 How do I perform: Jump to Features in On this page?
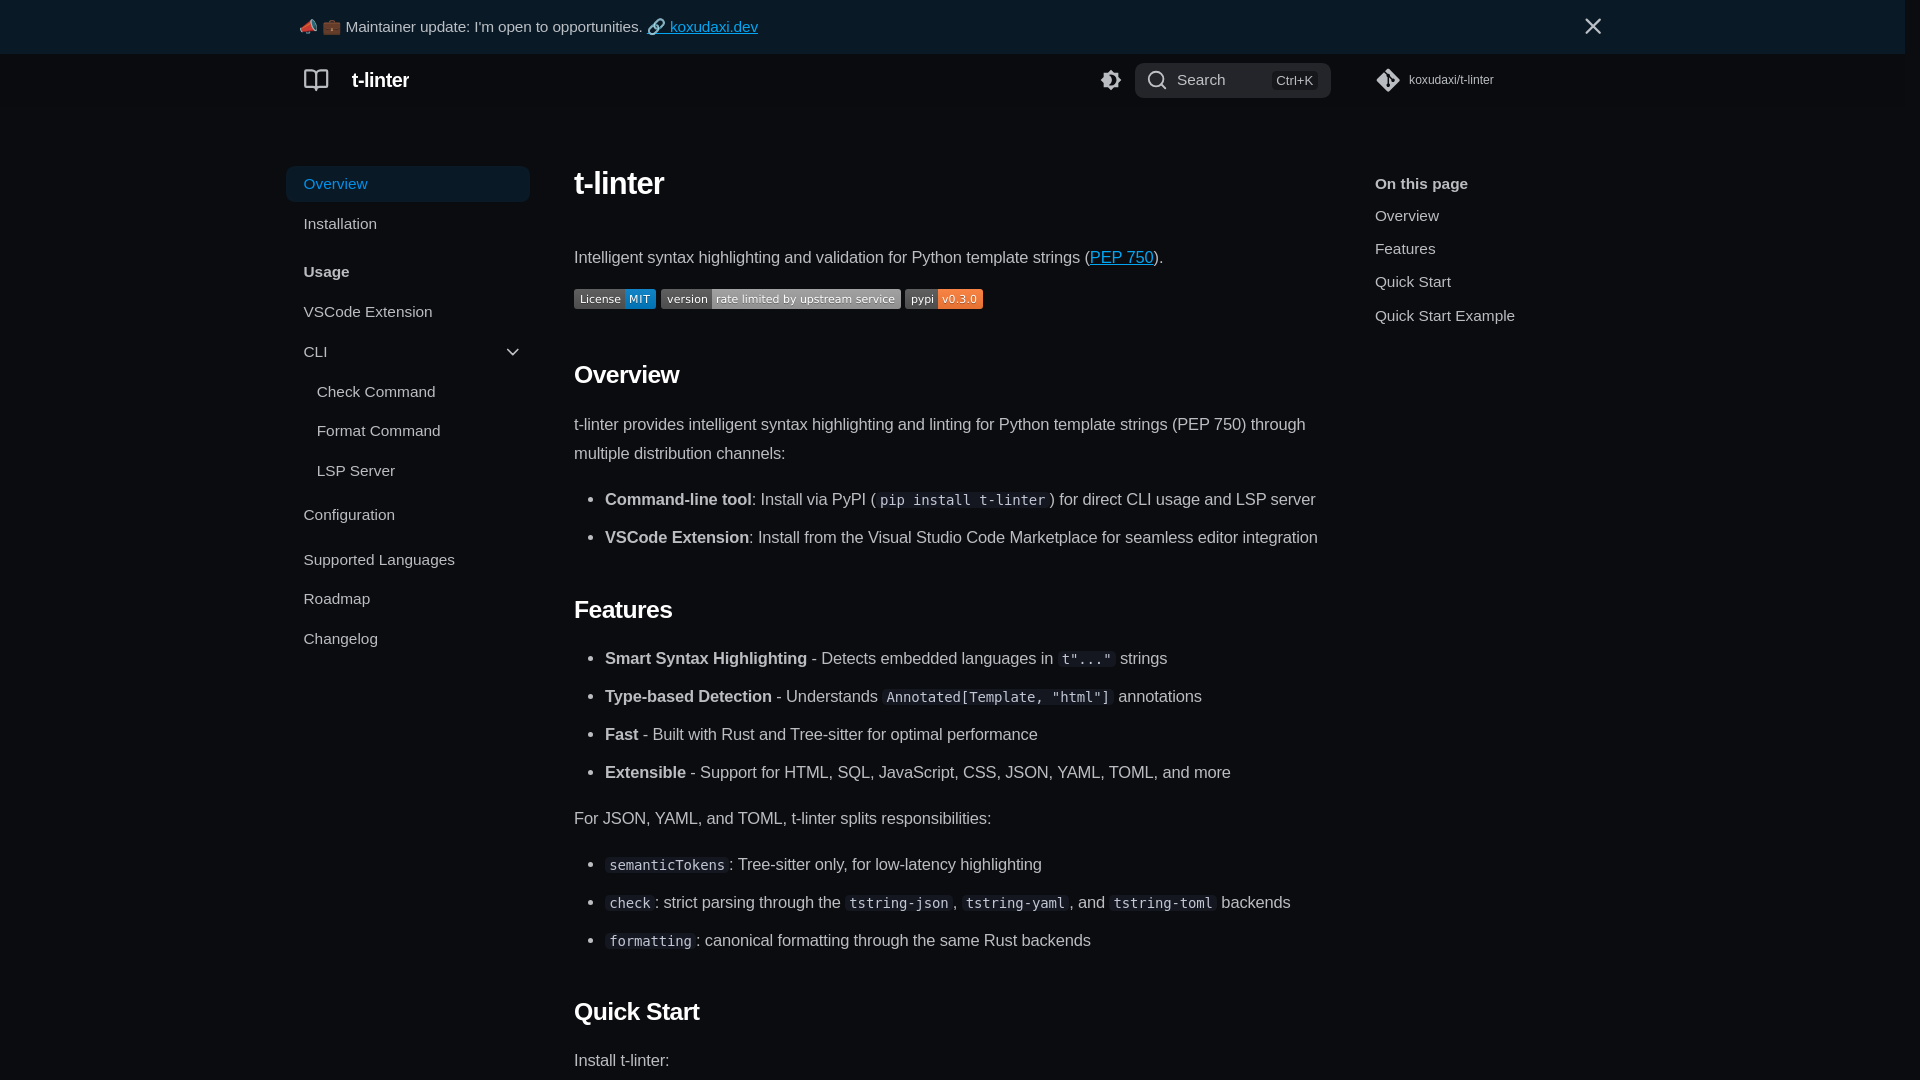pyautogui.click(x=1404, y=249)
